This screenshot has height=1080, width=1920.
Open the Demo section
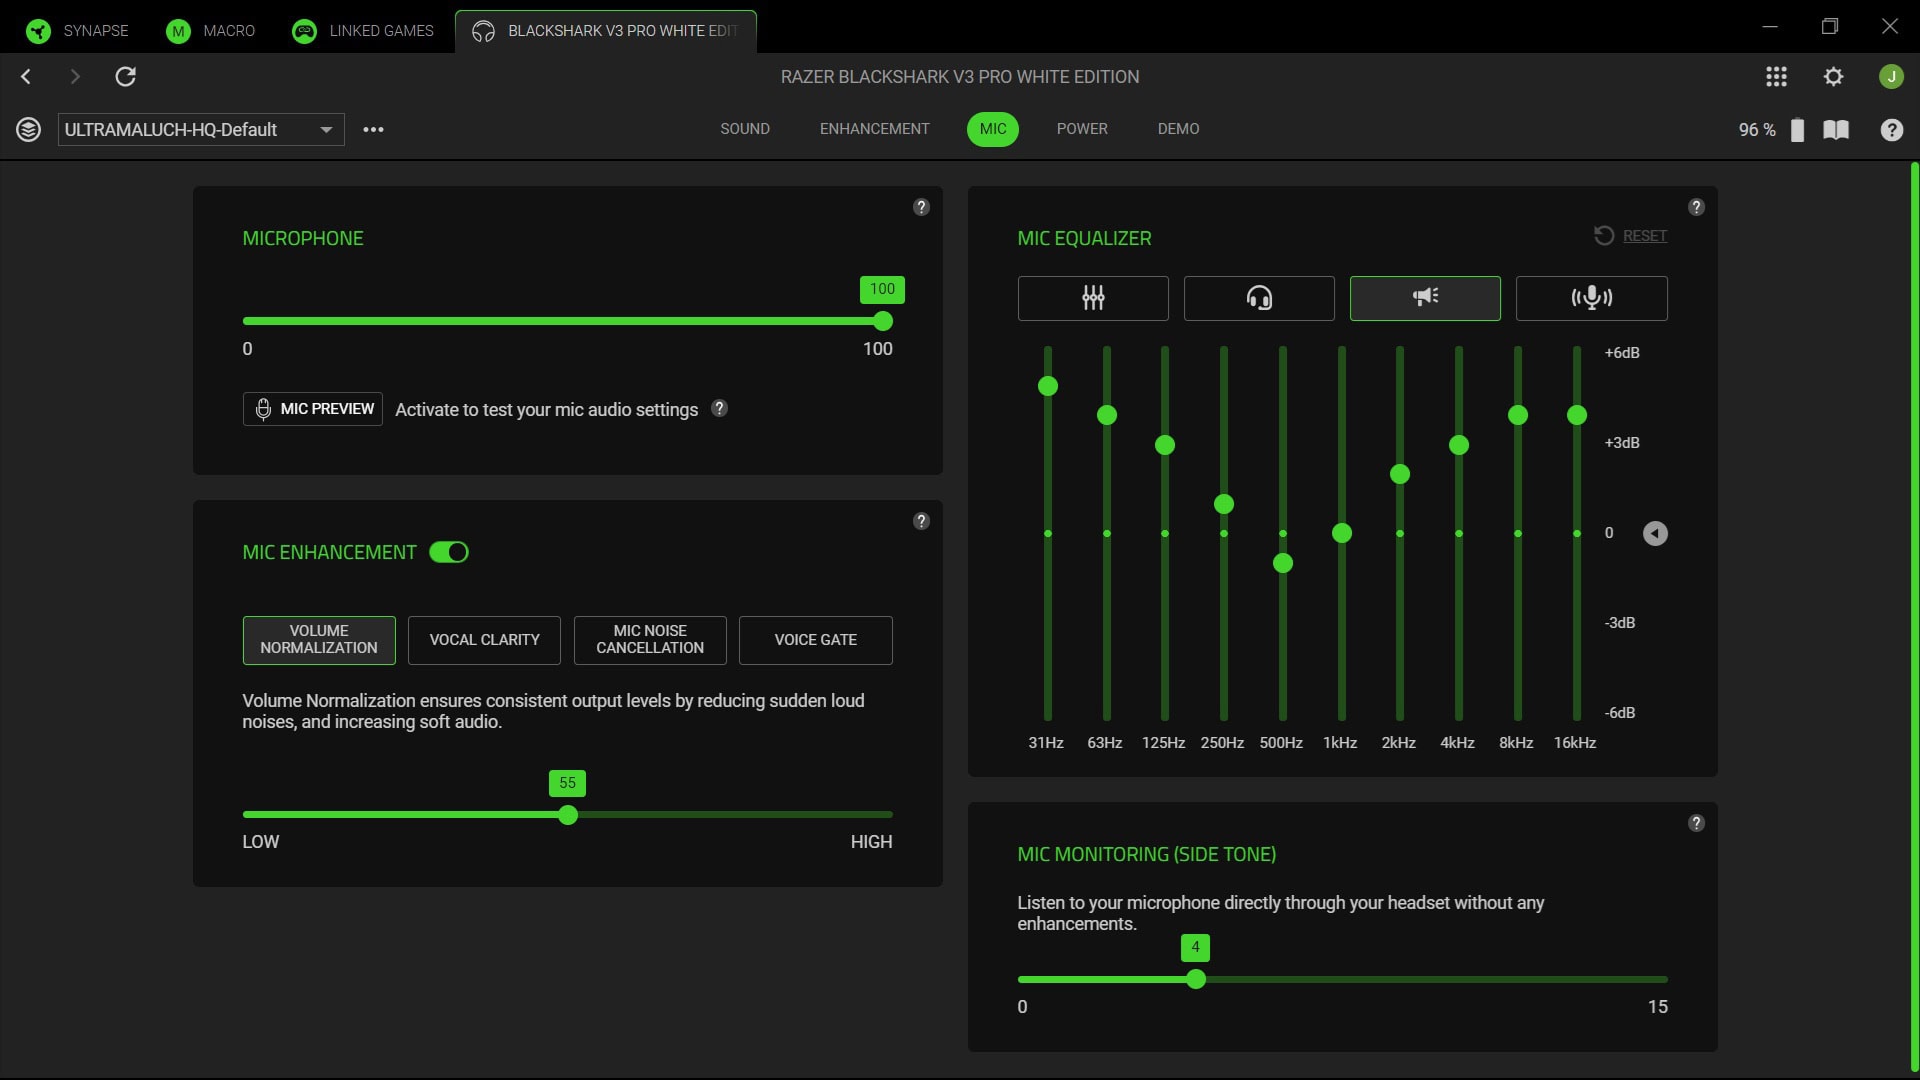click(1178, 129)
